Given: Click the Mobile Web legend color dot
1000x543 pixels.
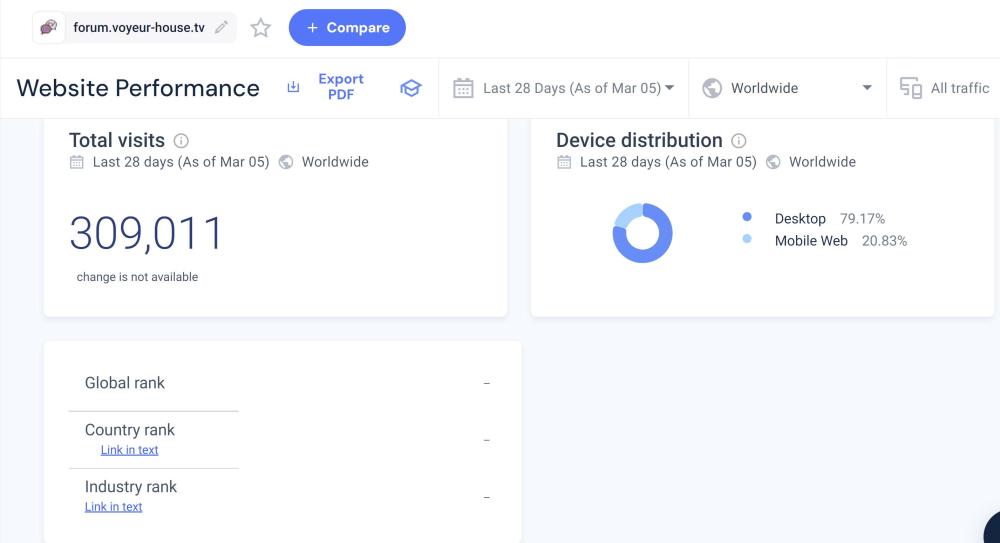Looking at the screenshot, I should (747, 240).
